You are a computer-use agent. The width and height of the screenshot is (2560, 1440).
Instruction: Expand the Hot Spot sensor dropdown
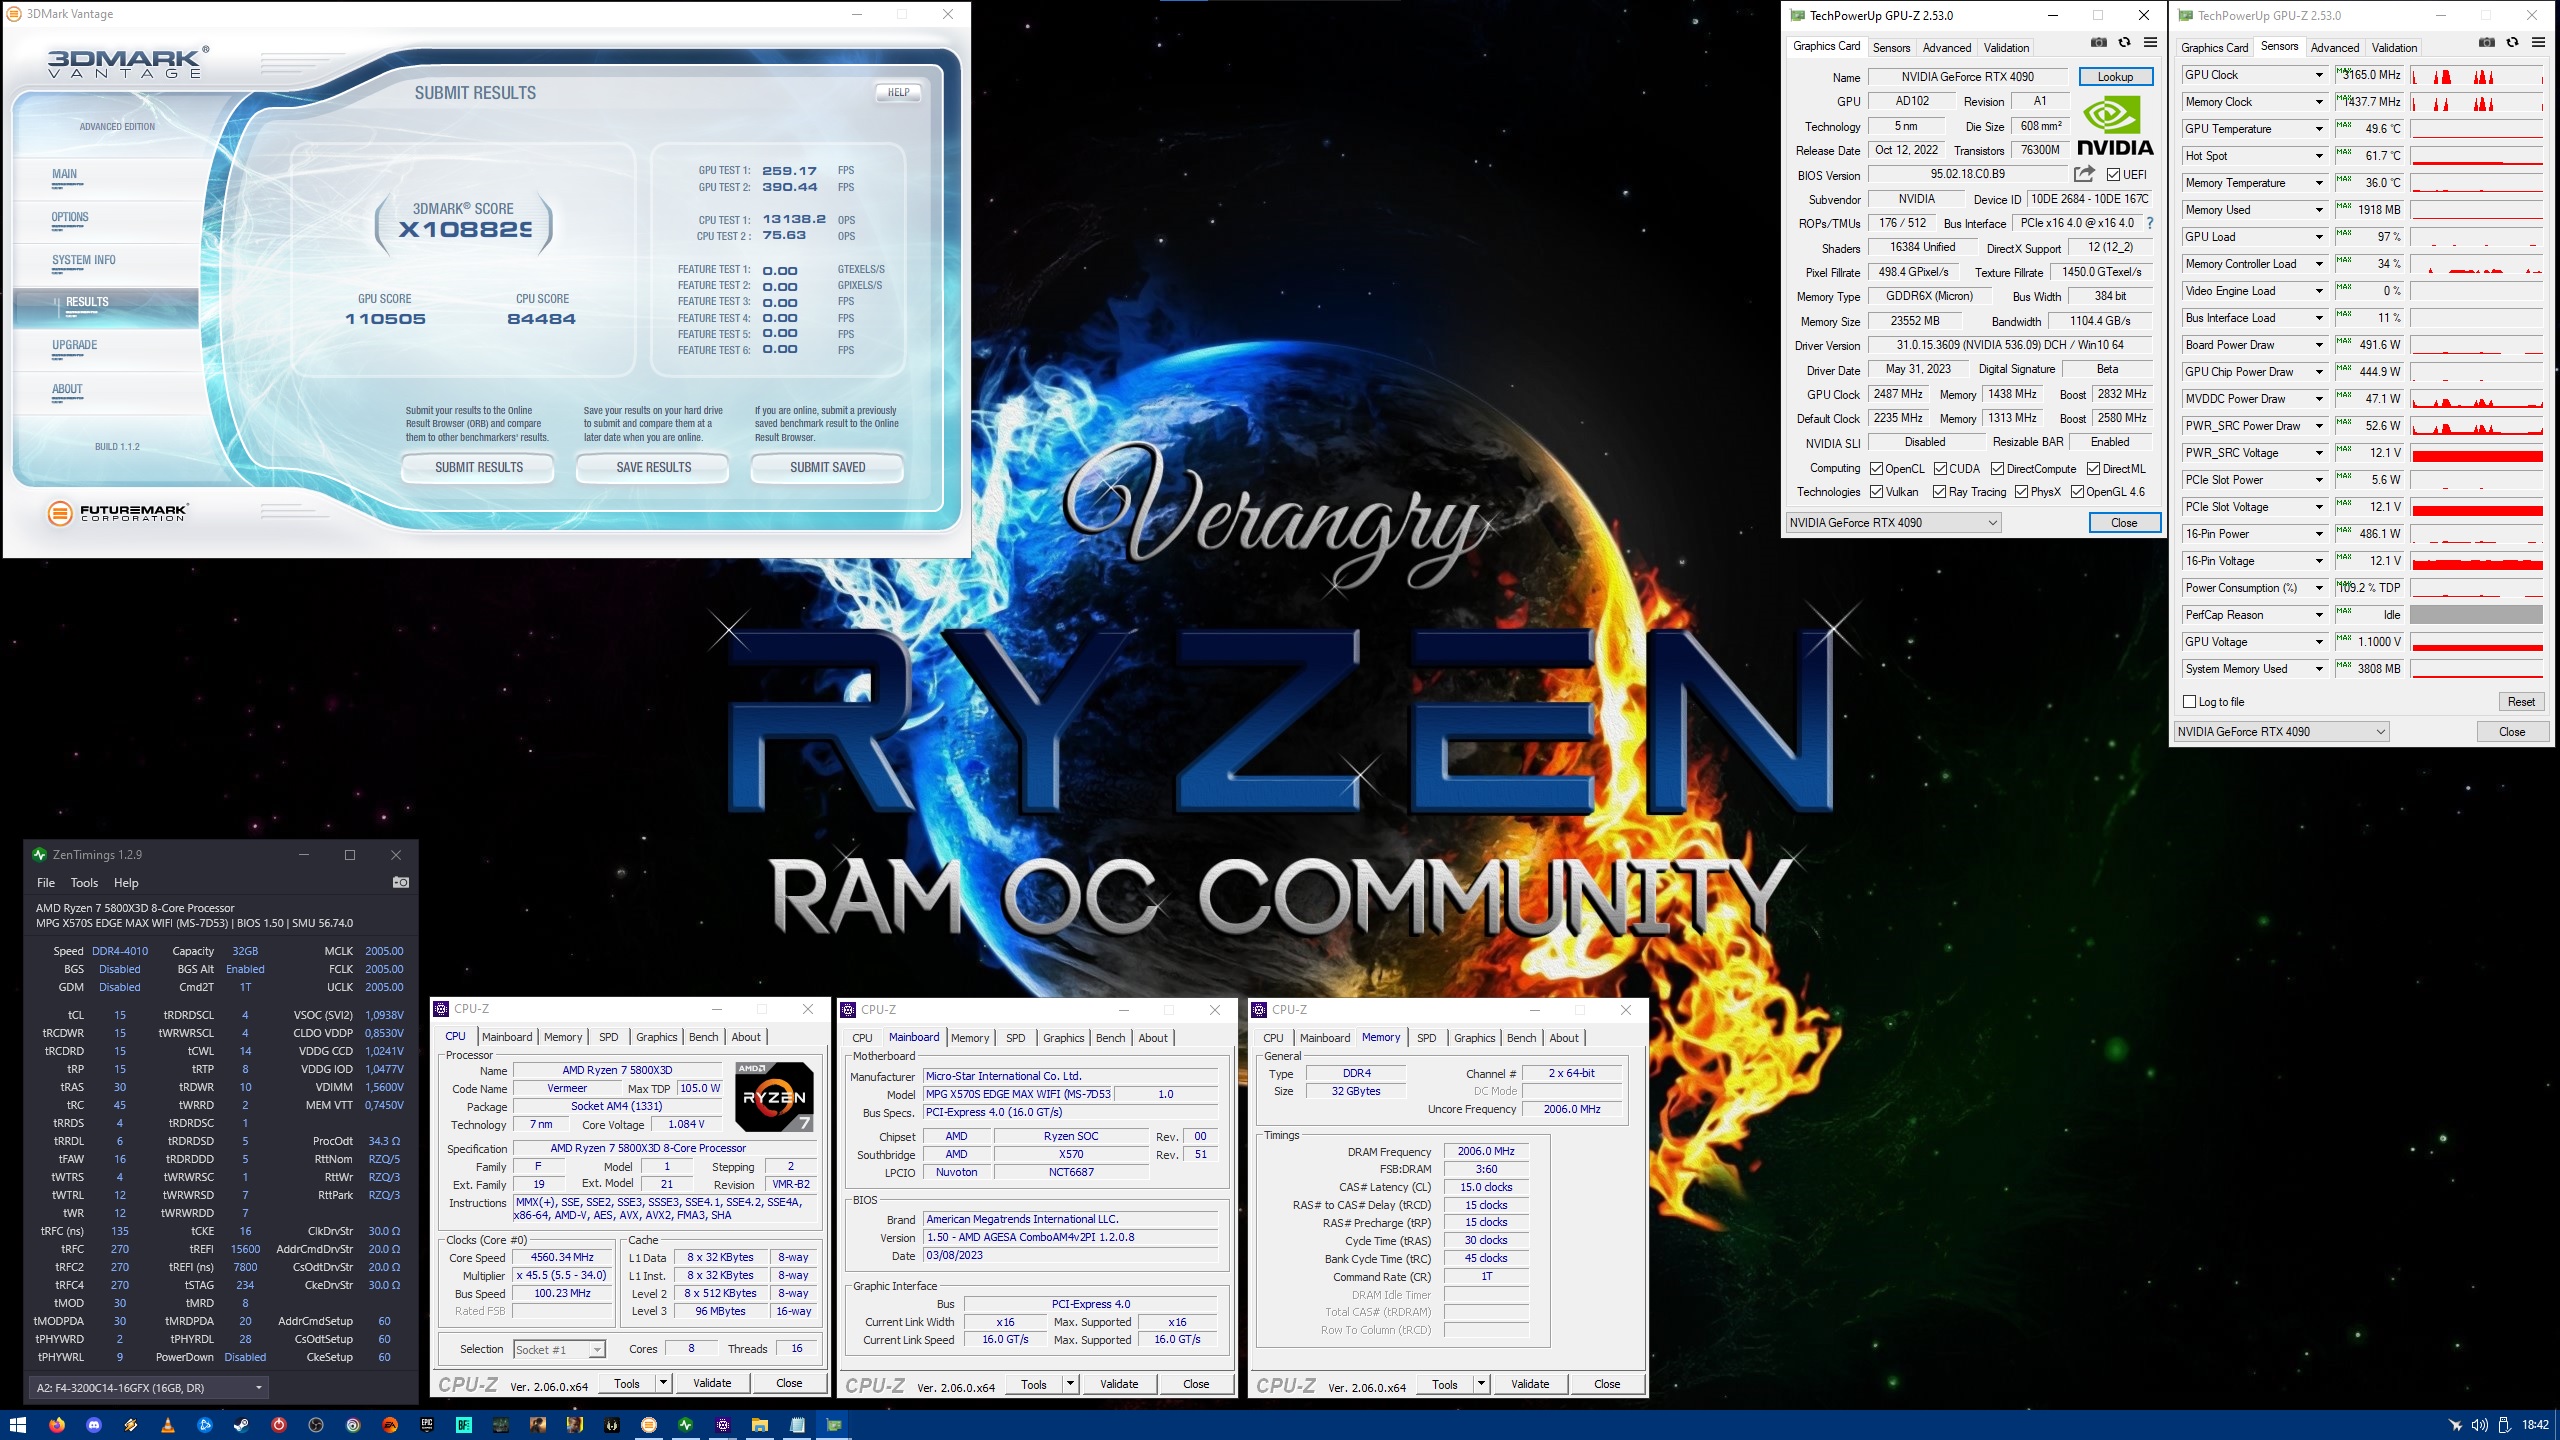pyautogui.click(x=2319, y=156)
